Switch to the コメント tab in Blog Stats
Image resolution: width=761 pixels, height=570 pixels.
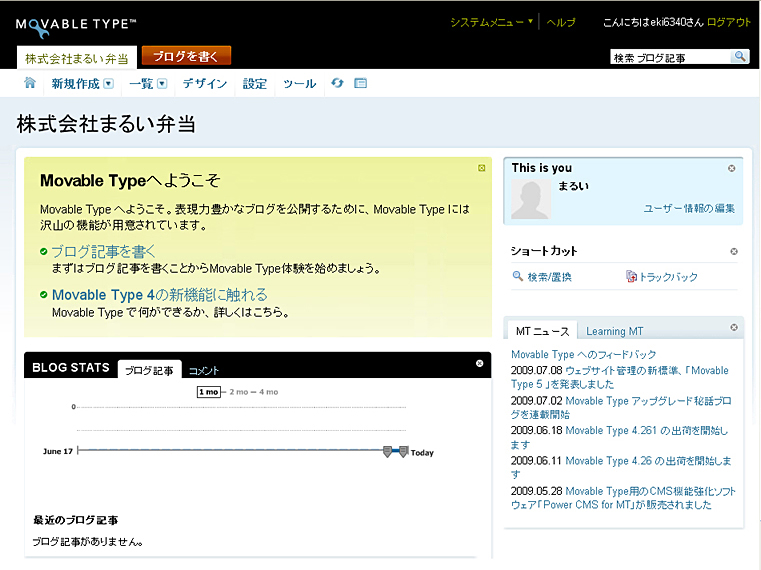click(203, 370)
